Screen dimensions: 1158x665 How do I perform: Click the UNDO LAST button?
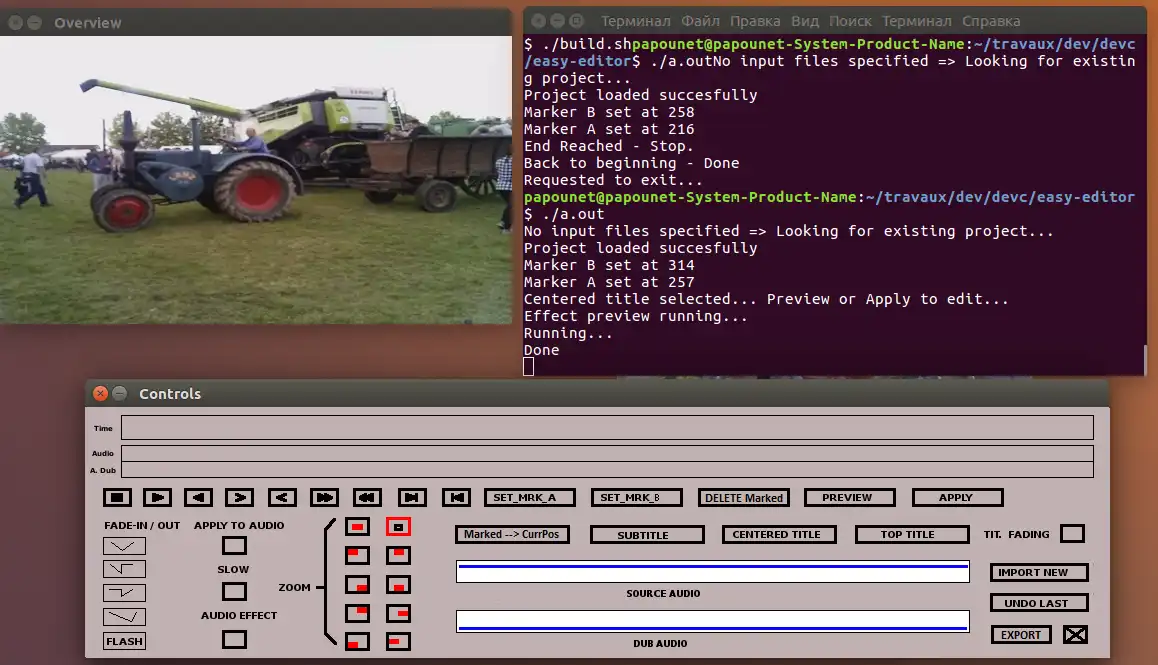(x=1039, y=603)
